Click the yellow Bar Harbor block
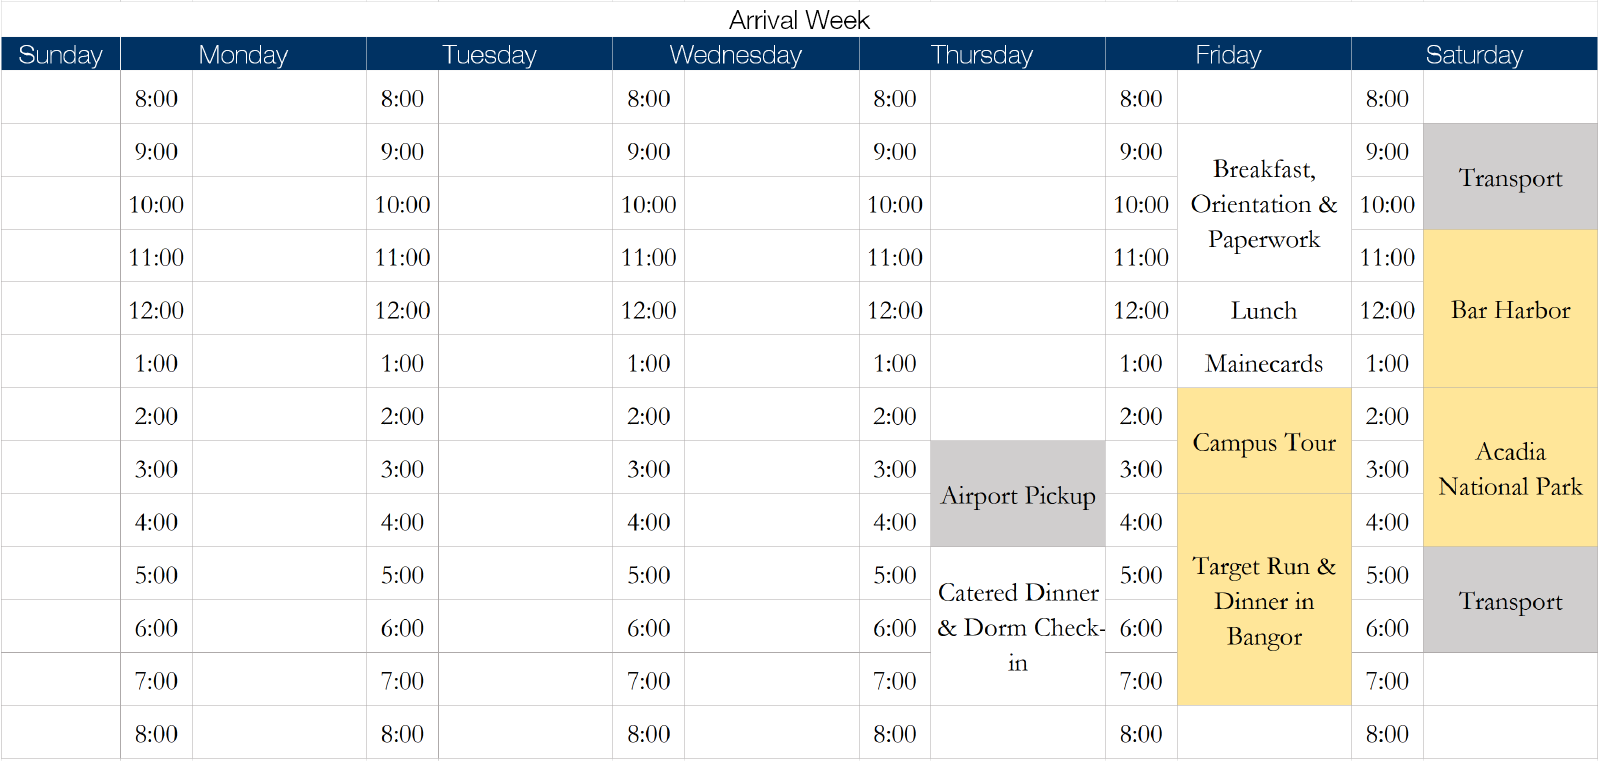The height and width of the screenshot is (761, 1600). pyautogui.click(x=1510, y=310)
